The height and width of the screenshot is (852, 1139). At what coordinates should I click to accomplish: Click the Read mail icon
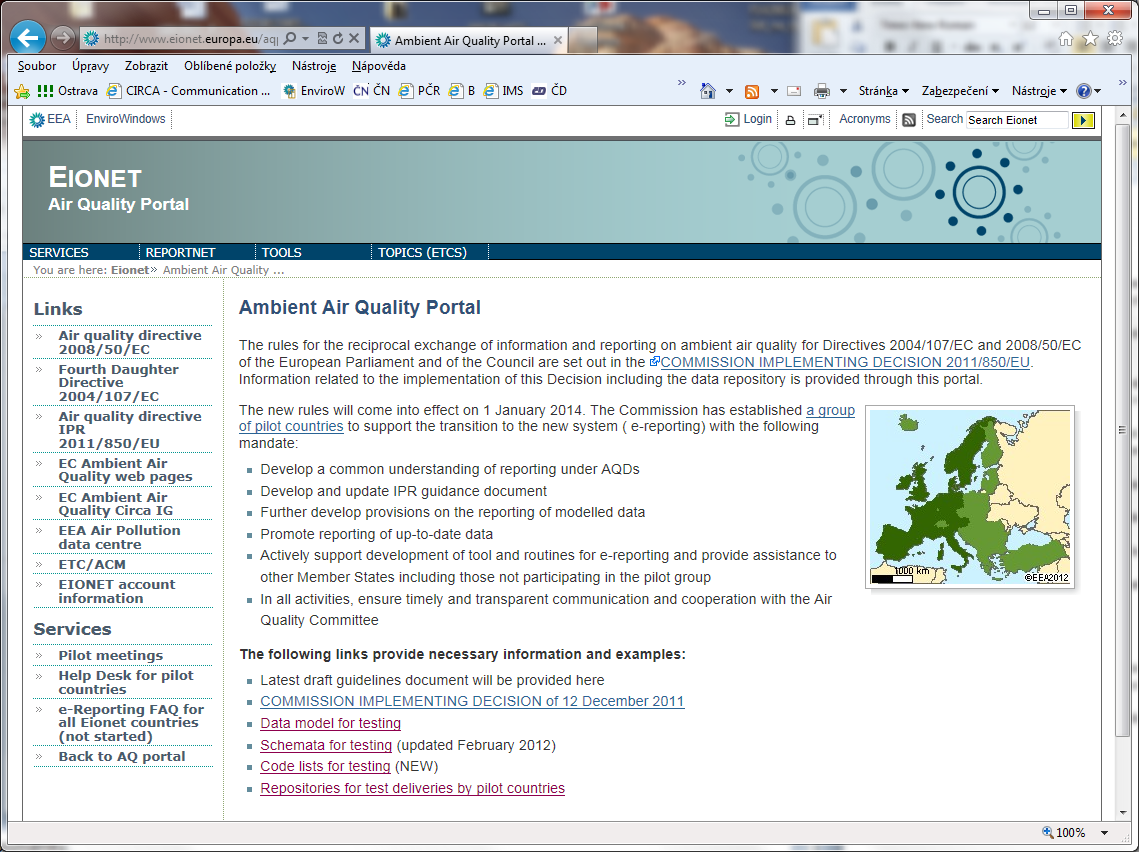point(794,92)
